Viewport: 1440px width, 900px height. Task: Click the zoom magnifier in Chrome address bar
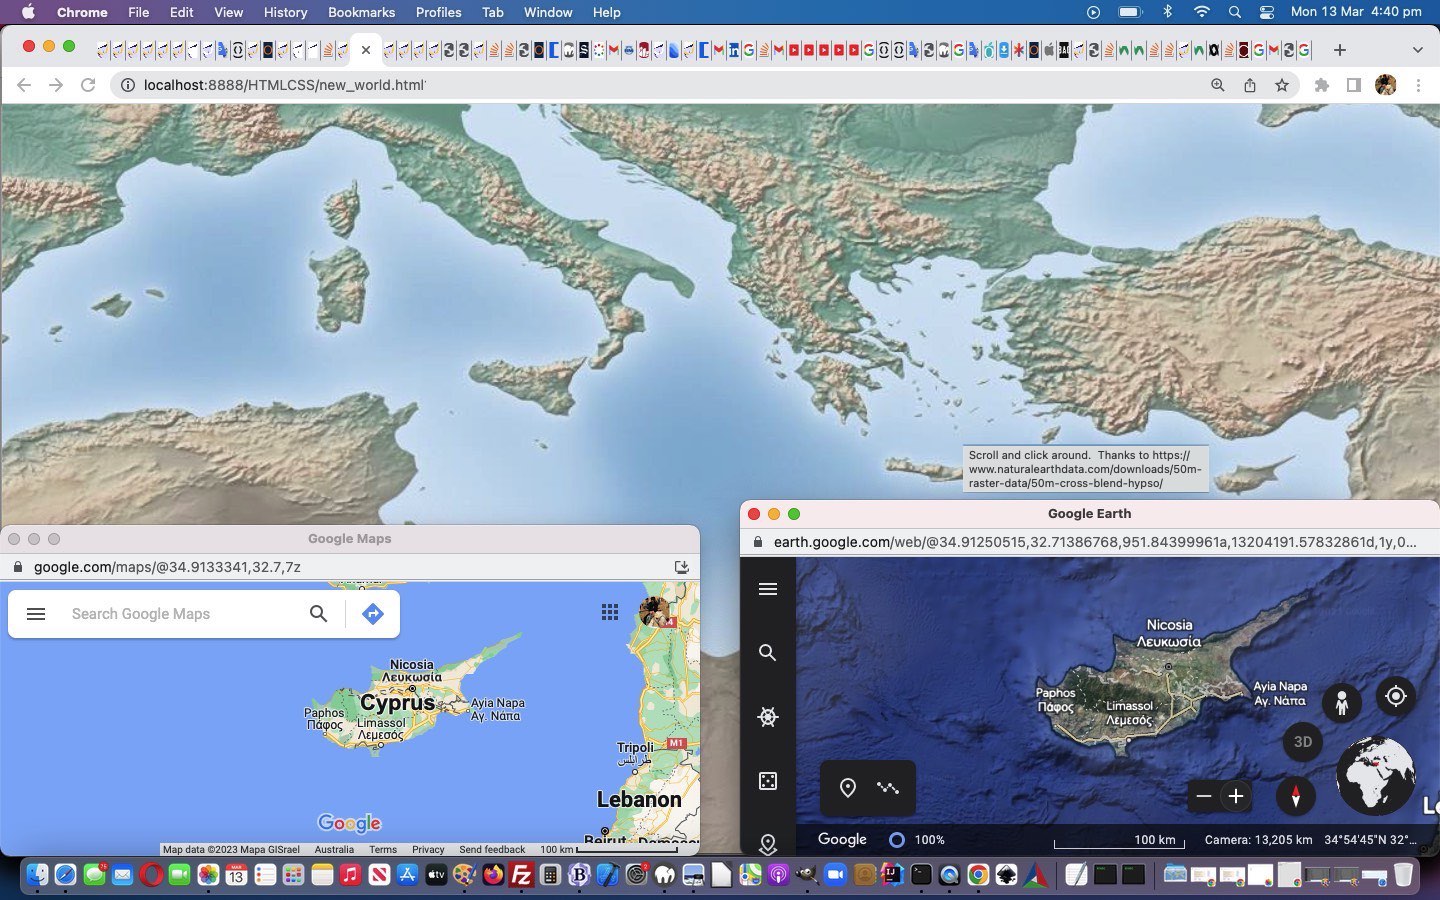(x=1217, y=85)
